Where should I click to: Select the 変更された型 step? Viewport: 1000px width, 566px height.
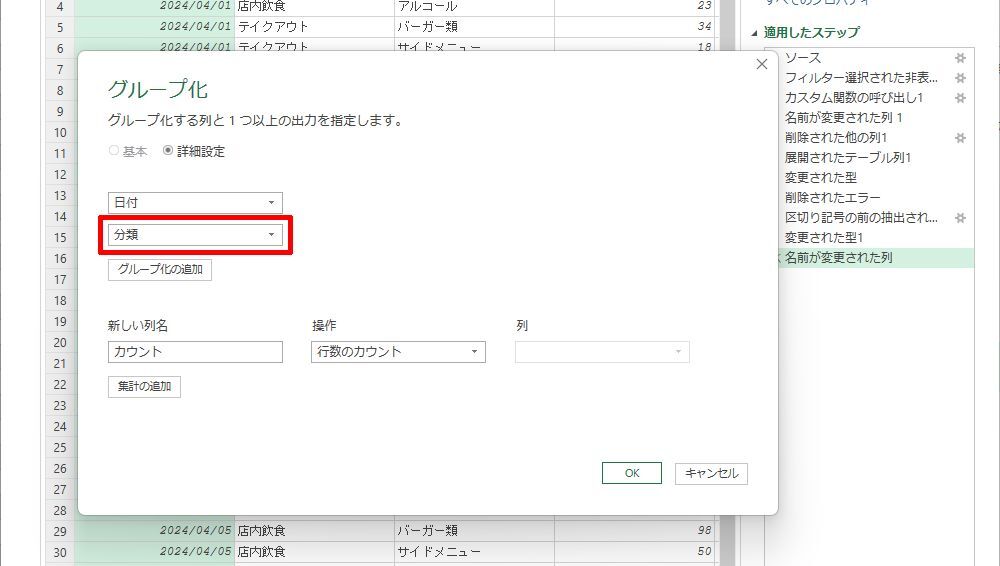(x=820, y=177)
